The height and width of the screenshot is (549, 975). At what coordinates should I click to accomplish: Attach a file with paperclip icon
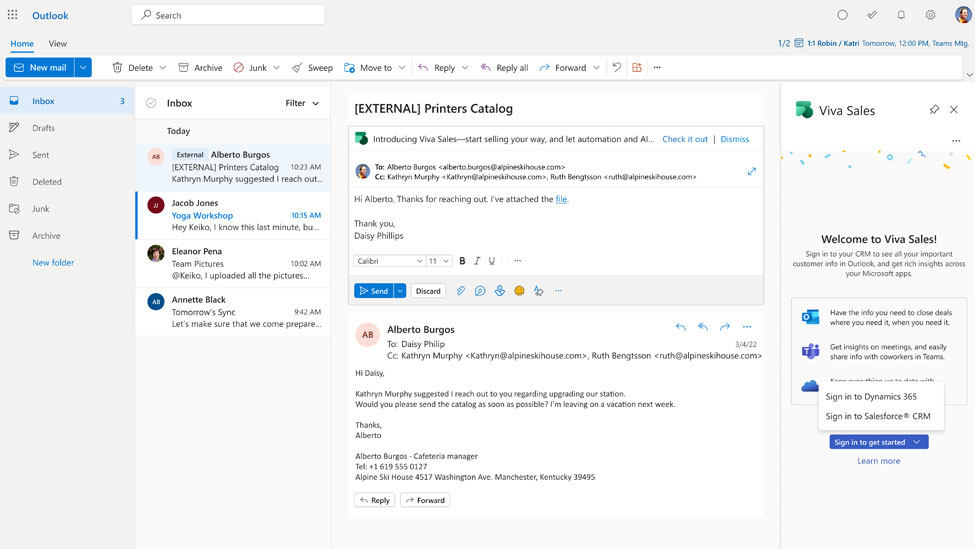point(460,291)
